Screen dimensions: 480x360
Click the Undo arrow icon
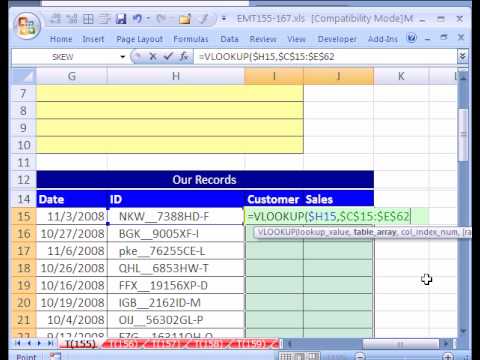pos(137,19)
